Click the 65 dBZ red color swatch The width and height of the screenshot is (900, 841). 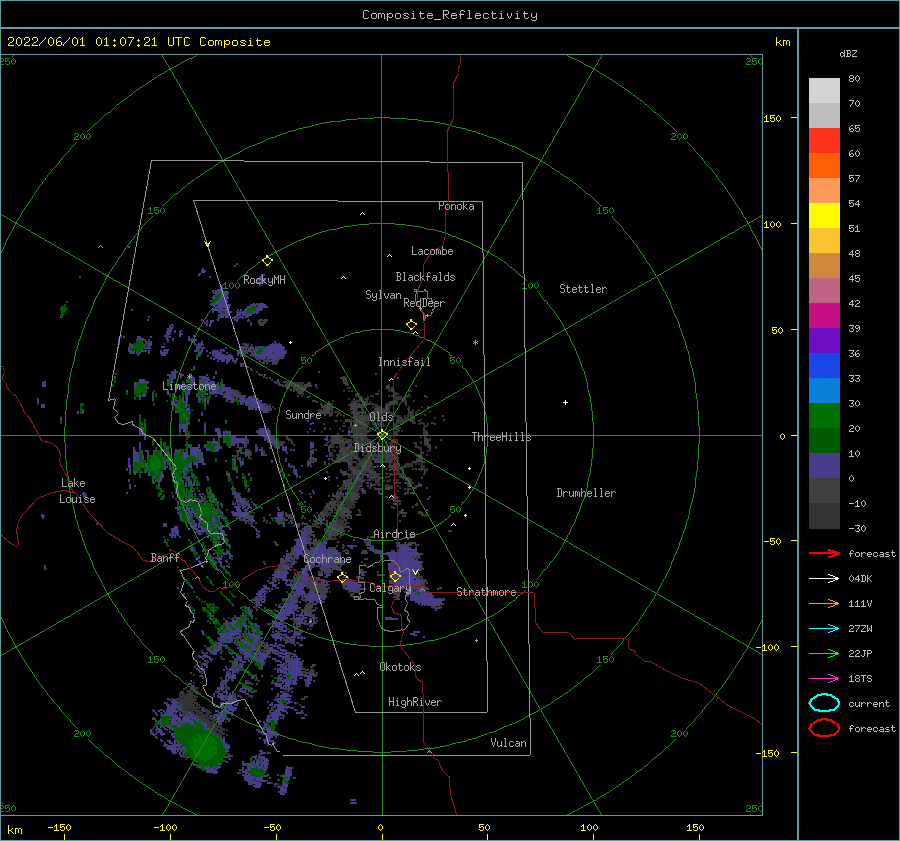click(824, 141)
